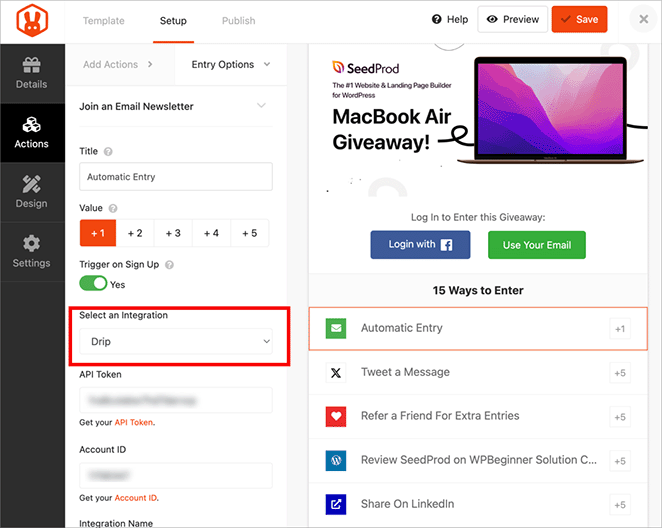Open the Details gift icon panel

(x=32, y=73)
